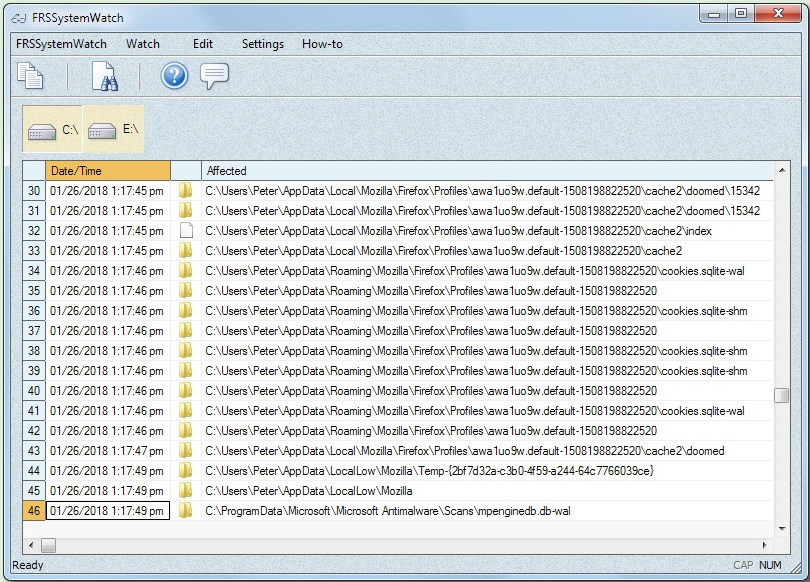
Task: Click the copy documents toolbar icon
Action: [30, 76]
